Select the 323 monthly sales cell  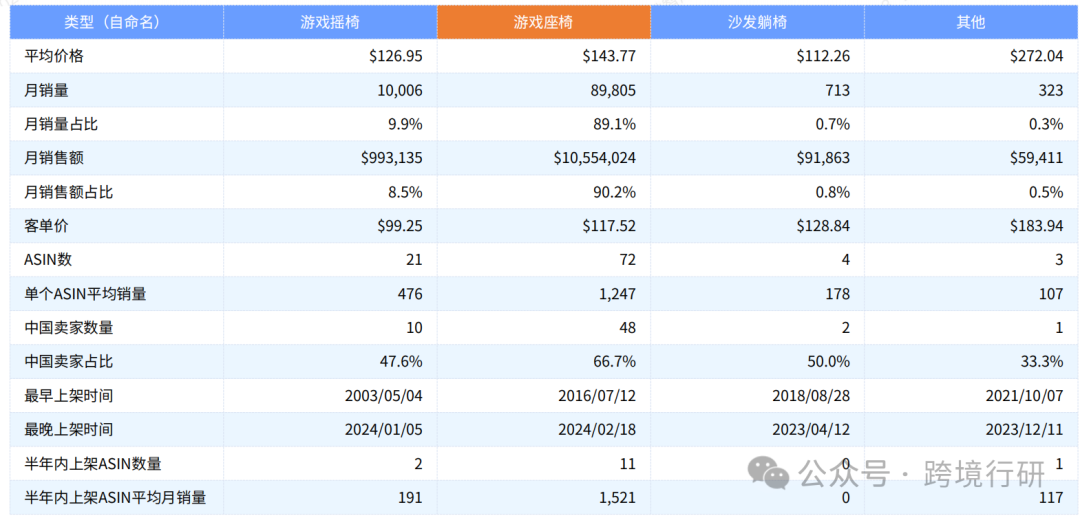1052,91
